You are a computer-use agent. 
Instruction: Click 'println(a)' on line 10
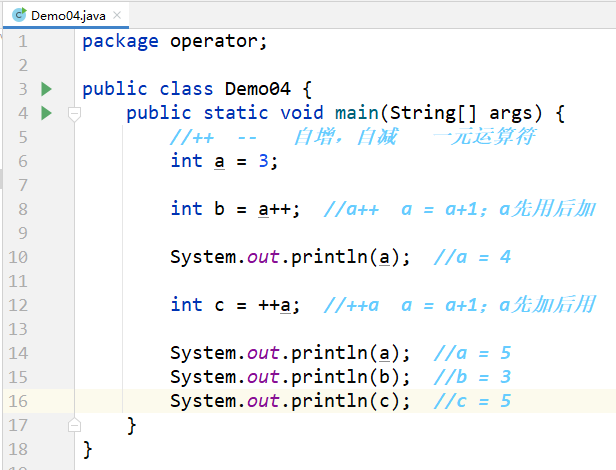[345, 257]
